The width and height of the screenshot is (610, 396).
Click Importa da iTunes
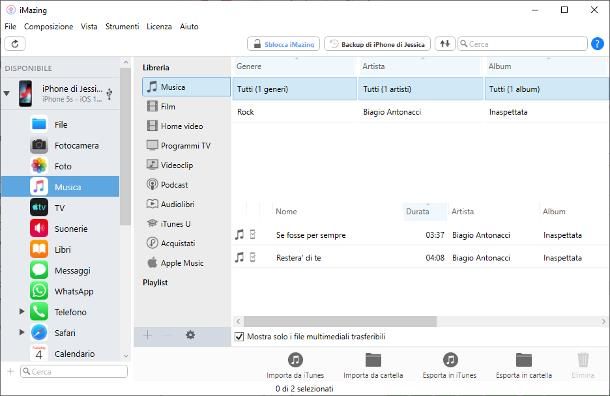pyautogui.click(x=295, y=365)
